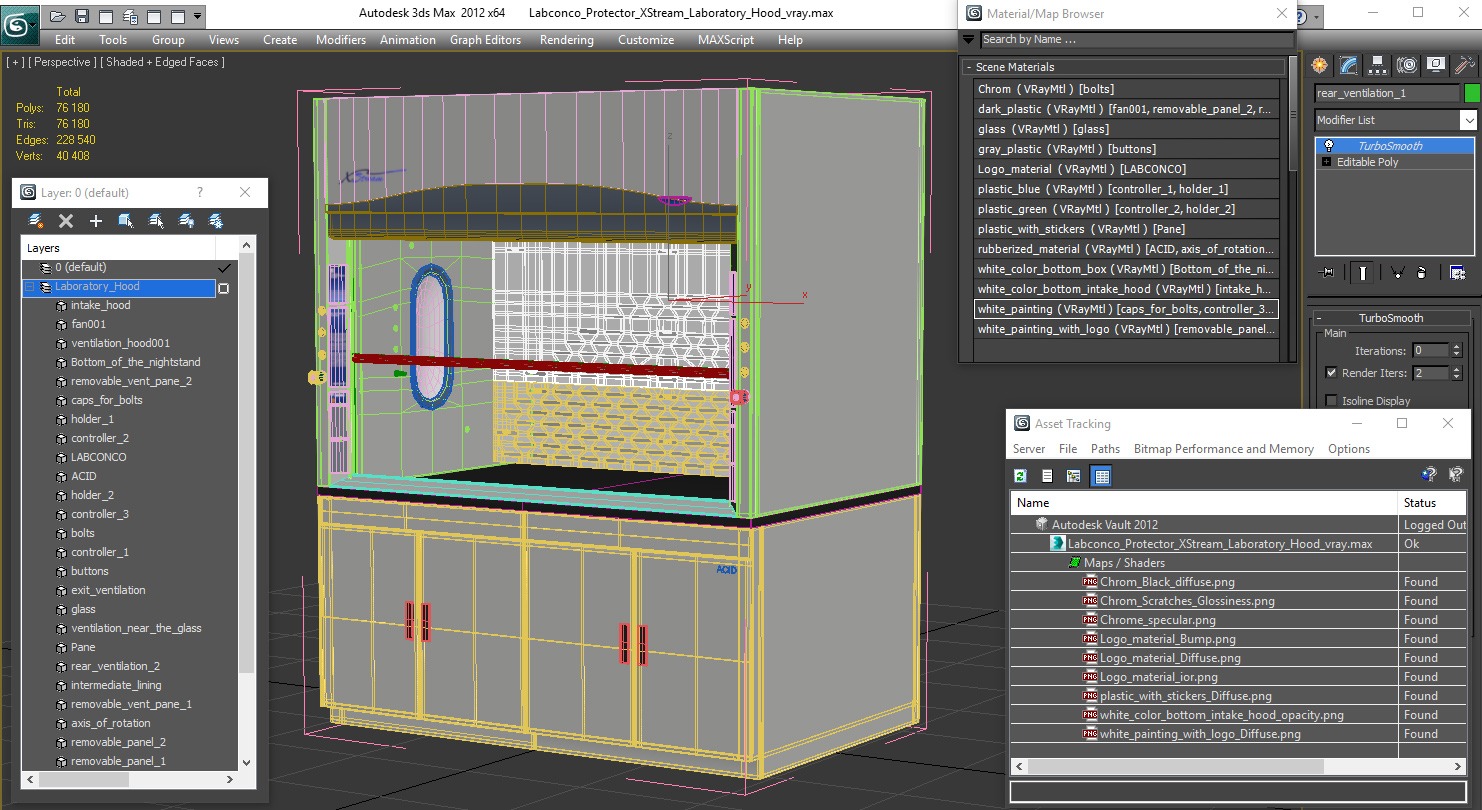Click Freeze/Unfreeze All Layers icon

[x=215, y=221]
